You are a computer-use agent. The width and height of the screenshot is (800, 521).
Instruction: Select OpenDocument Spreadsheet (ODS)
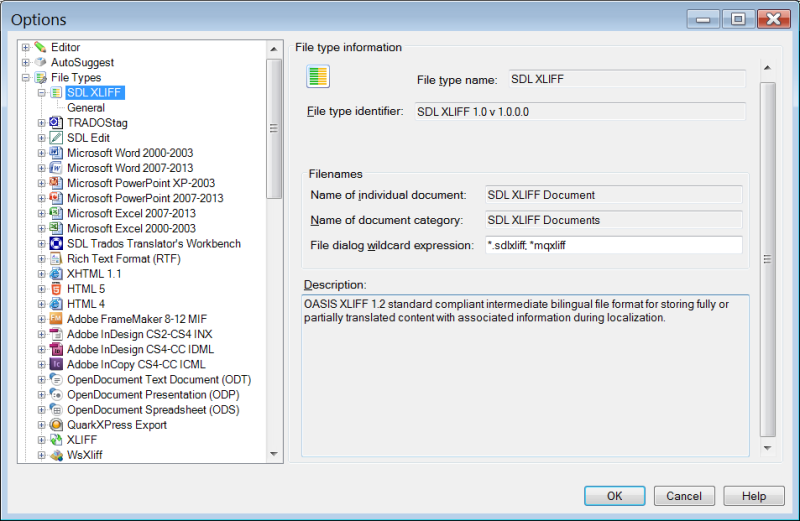[x=153, y=410]
